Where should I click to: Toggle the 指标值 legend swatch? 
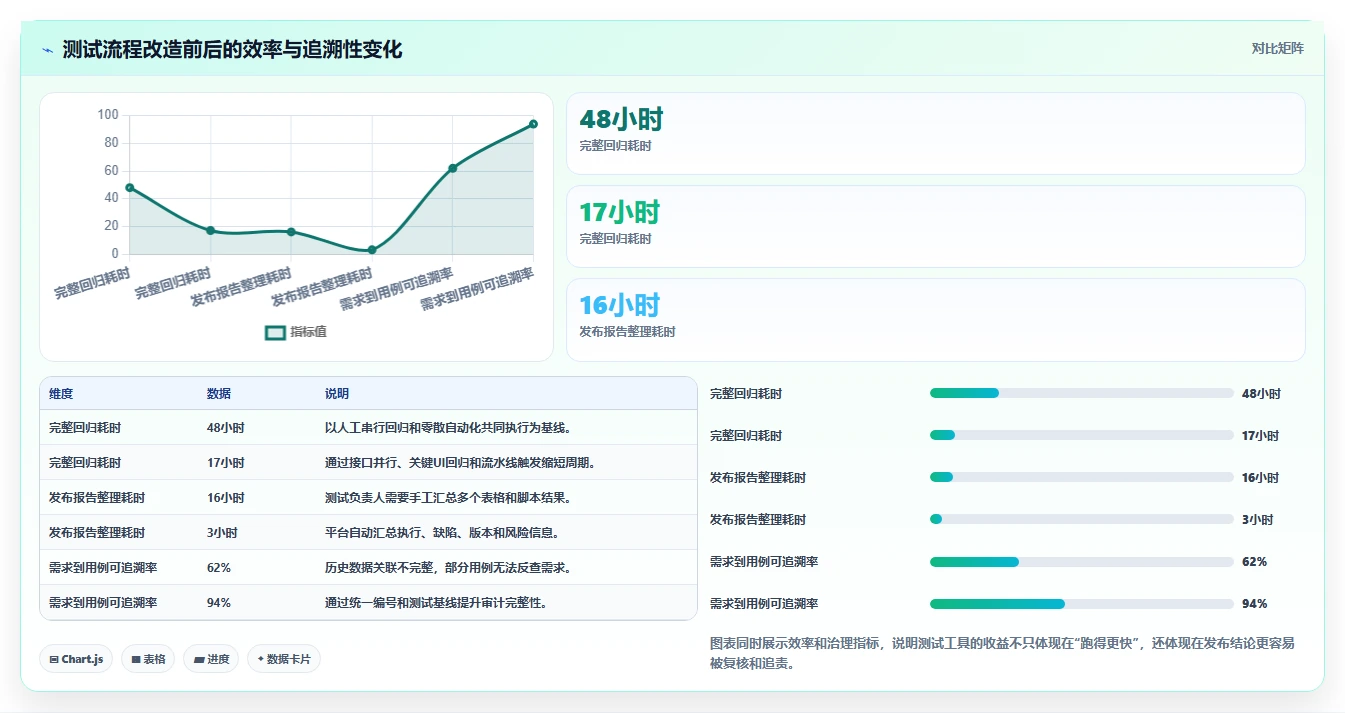pyautogui.click(x=275, y=332)
